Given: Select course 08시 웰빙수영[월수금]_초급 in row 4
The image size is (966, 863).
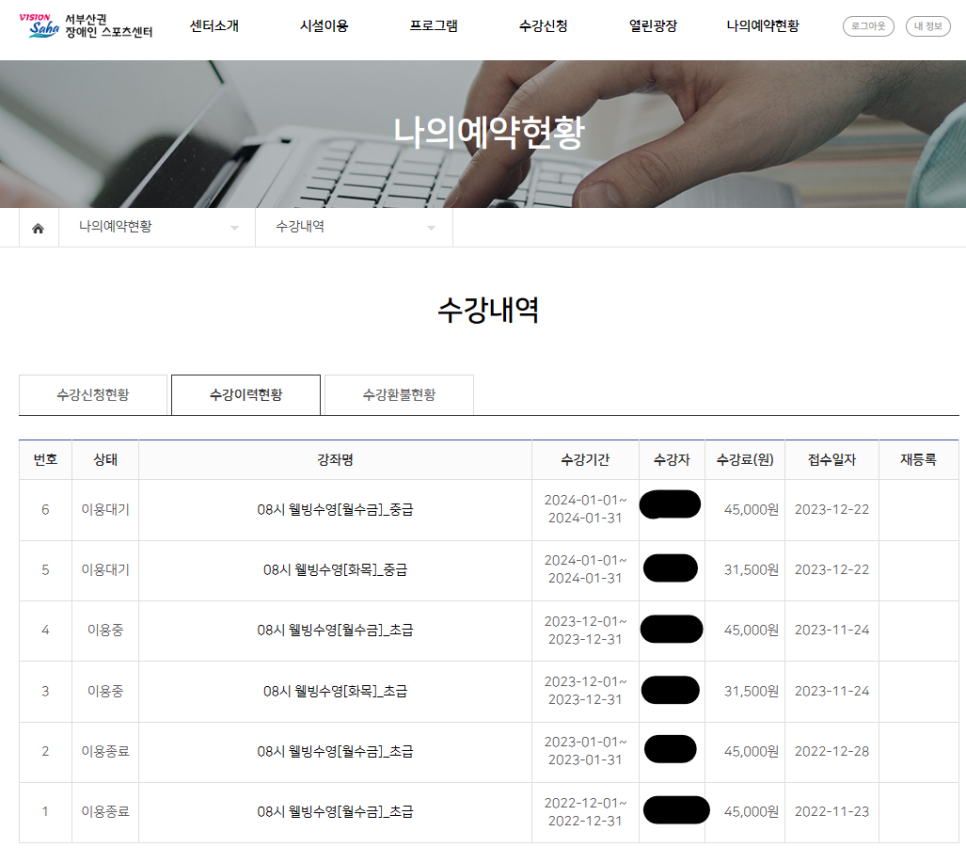Looking at the screenshot, I should [335, 630].
